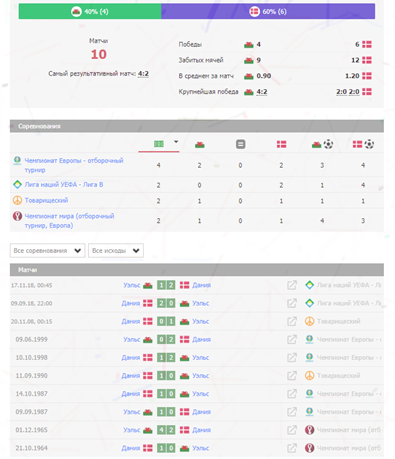Open external link icon for 17.11.18 match
The height and width of the screenshot is (459, 395).
[292, 285]
